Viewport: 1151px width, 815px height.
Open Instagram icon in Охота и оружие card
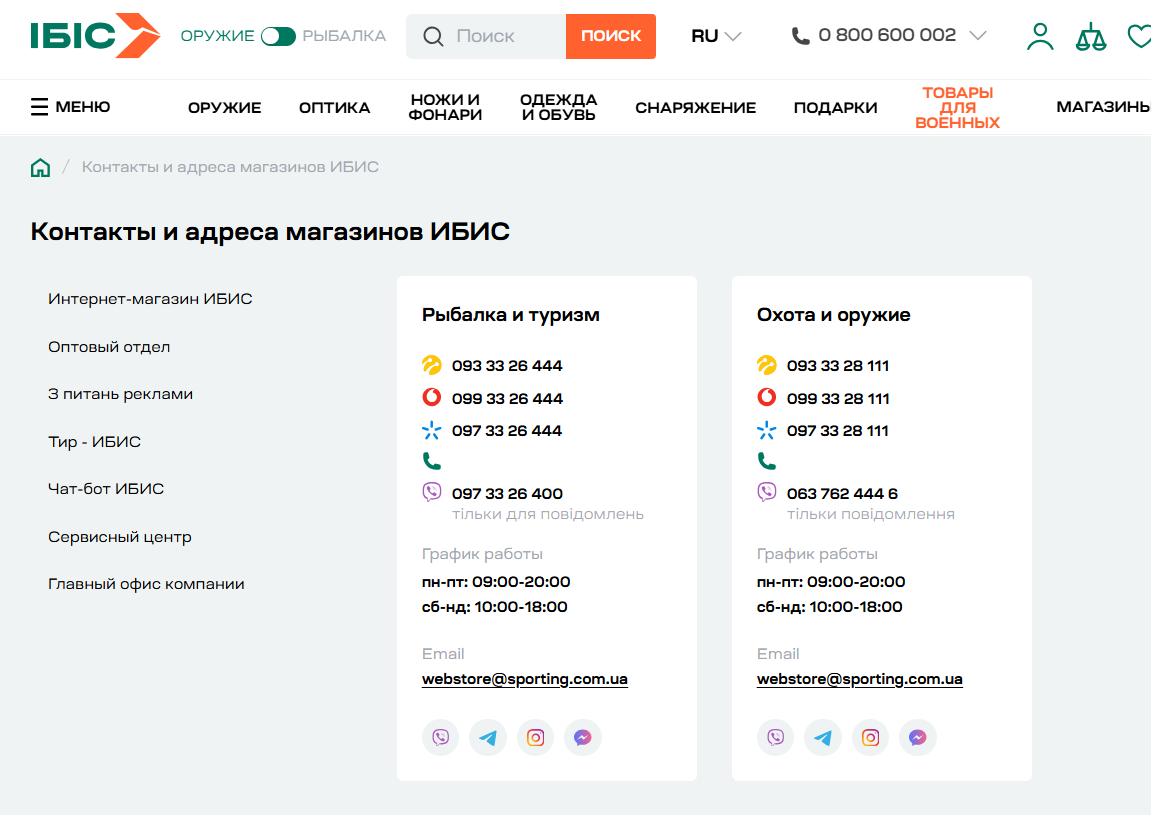point(871,738)
